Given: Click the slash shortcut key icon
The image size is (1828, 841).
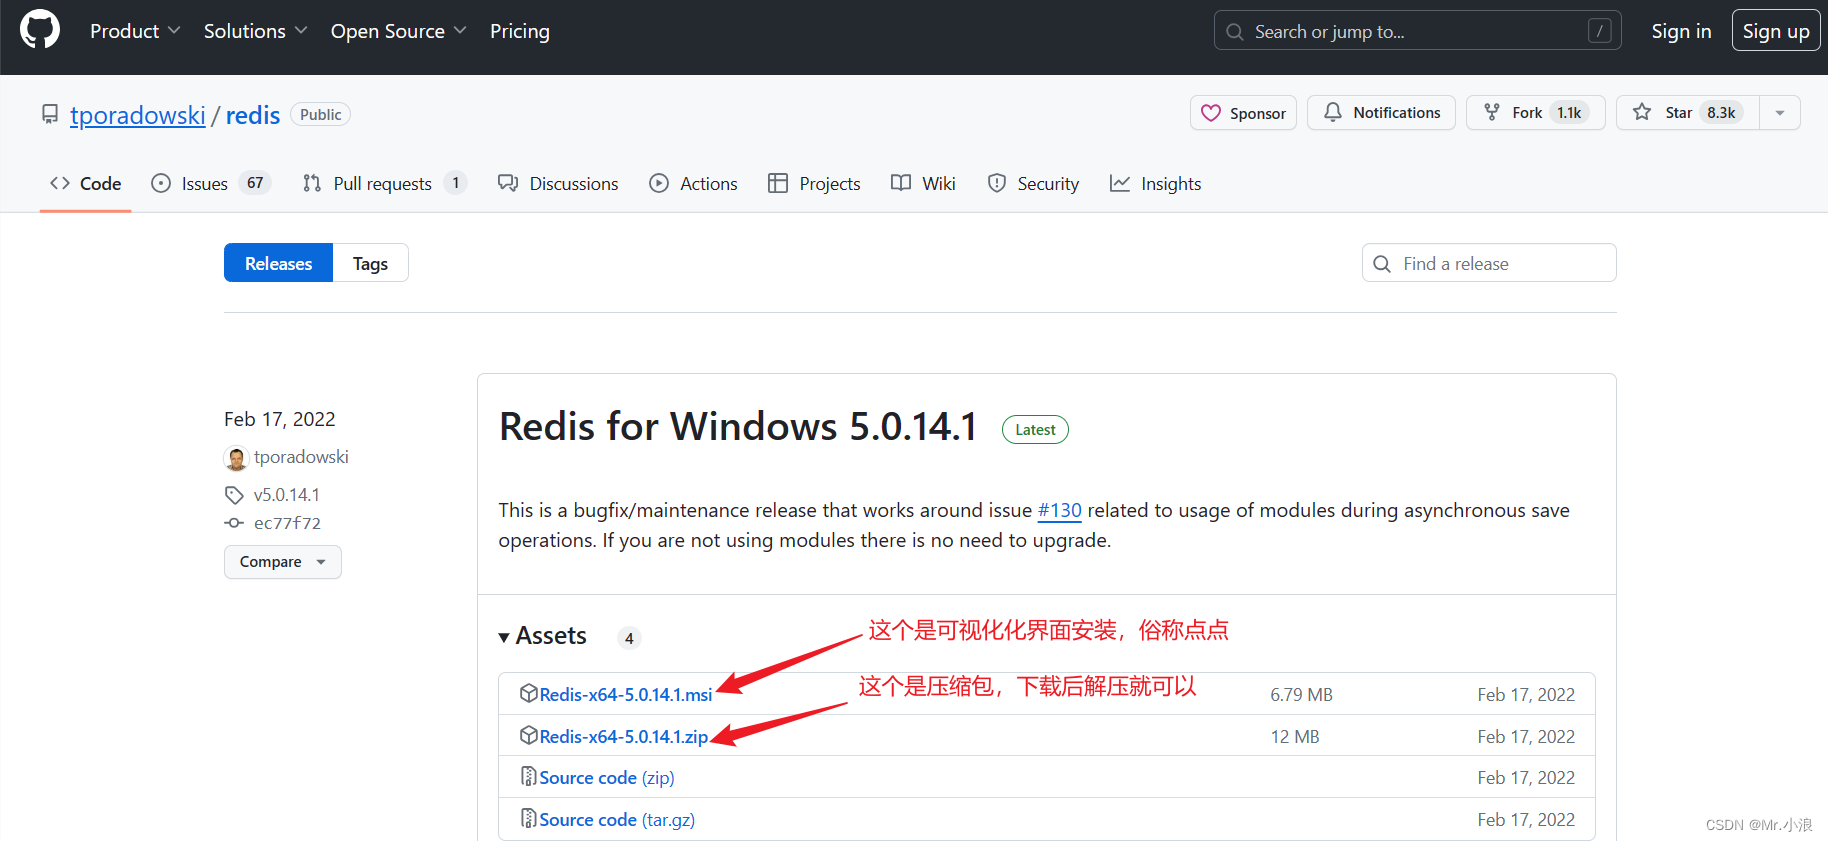Looking at the screenshot, I should click(1599, 31).
